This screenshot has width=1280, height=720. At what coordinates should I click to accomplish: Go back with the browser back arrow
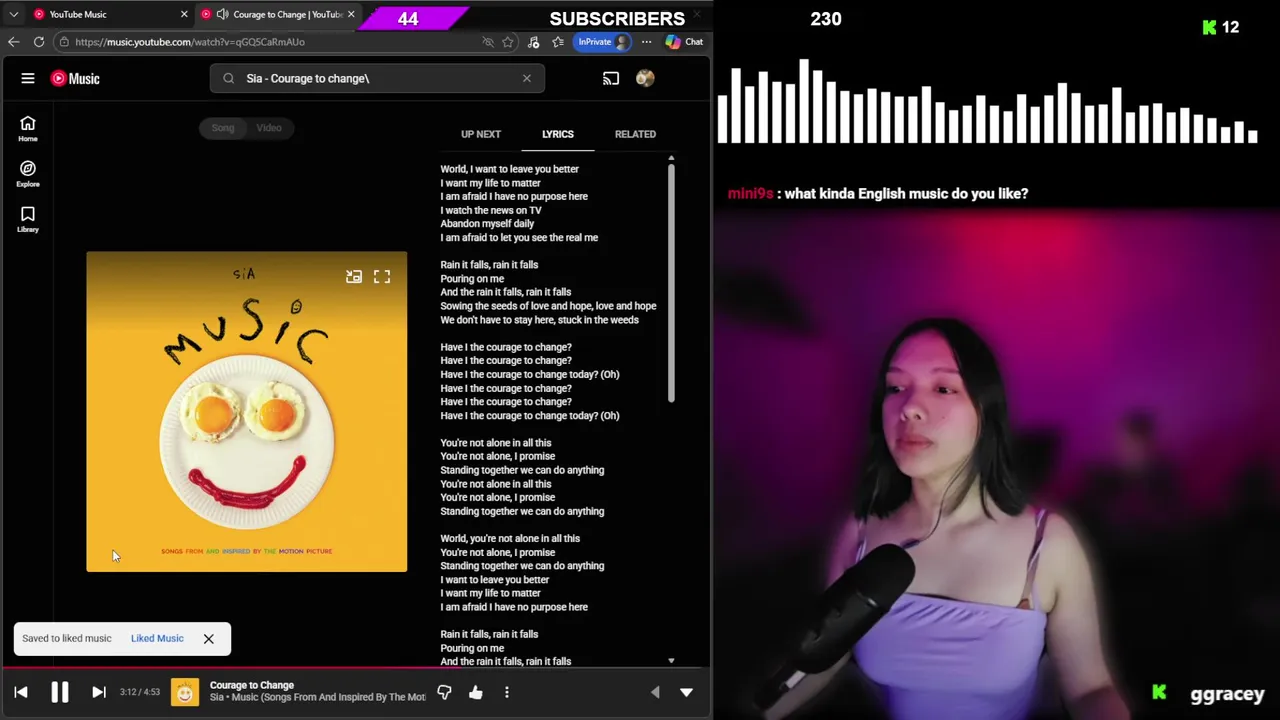click(x=13, y=42)
